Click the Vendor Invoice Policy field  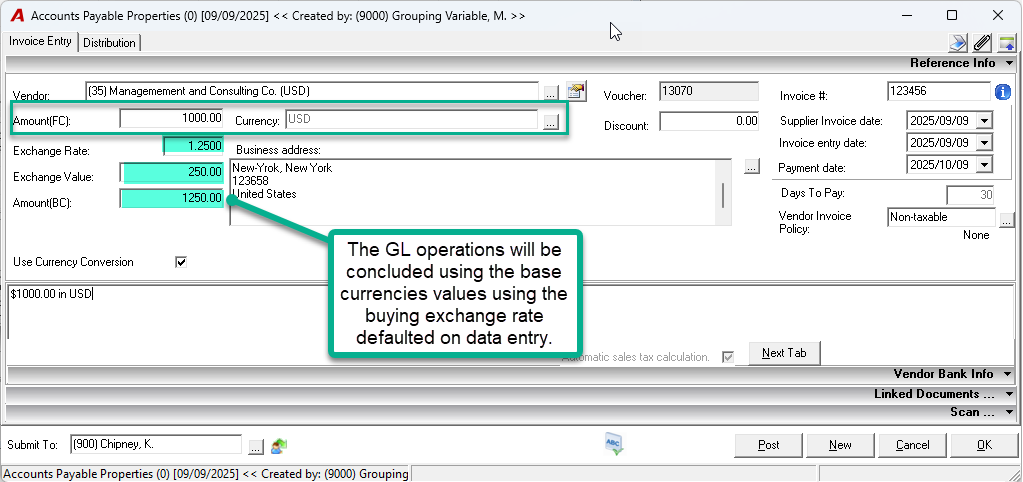941,217
